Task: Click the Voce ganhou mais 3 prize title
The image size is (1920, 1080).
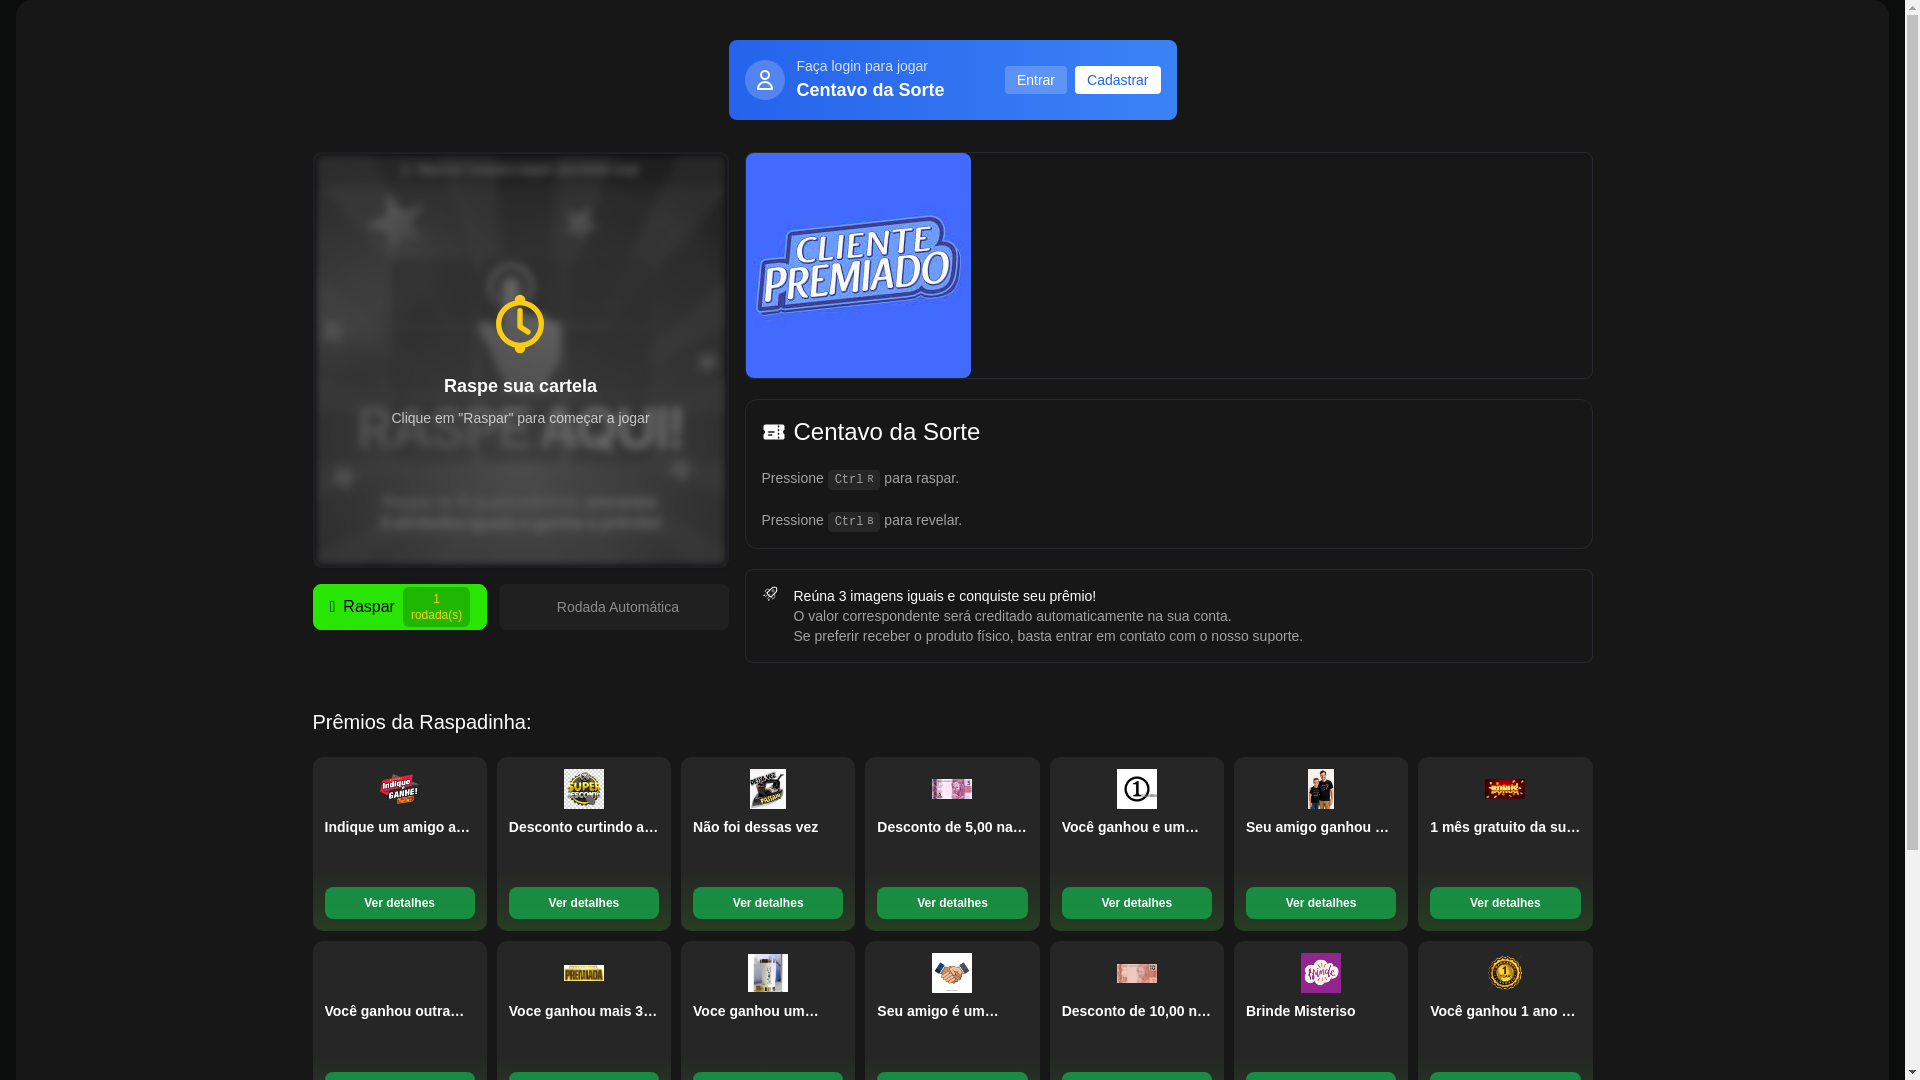Action: pos(584,1011)
